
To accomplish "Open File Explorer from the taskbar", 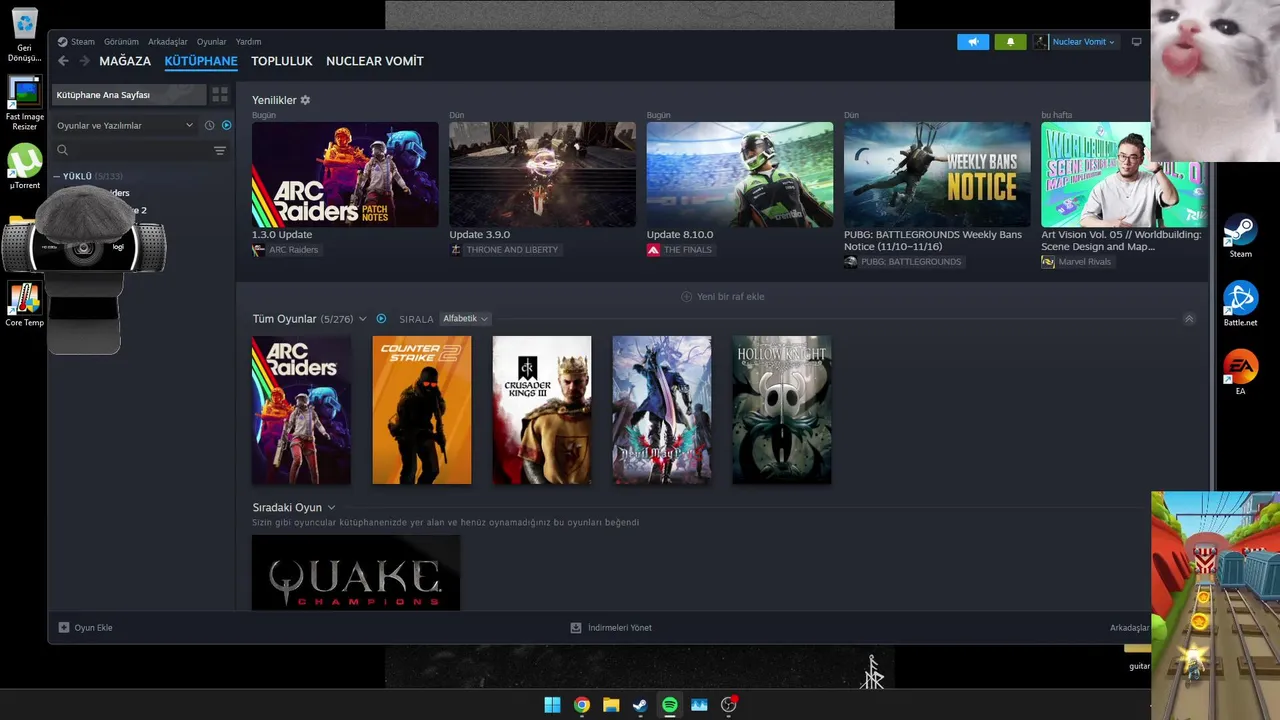I will pos(611,705).
